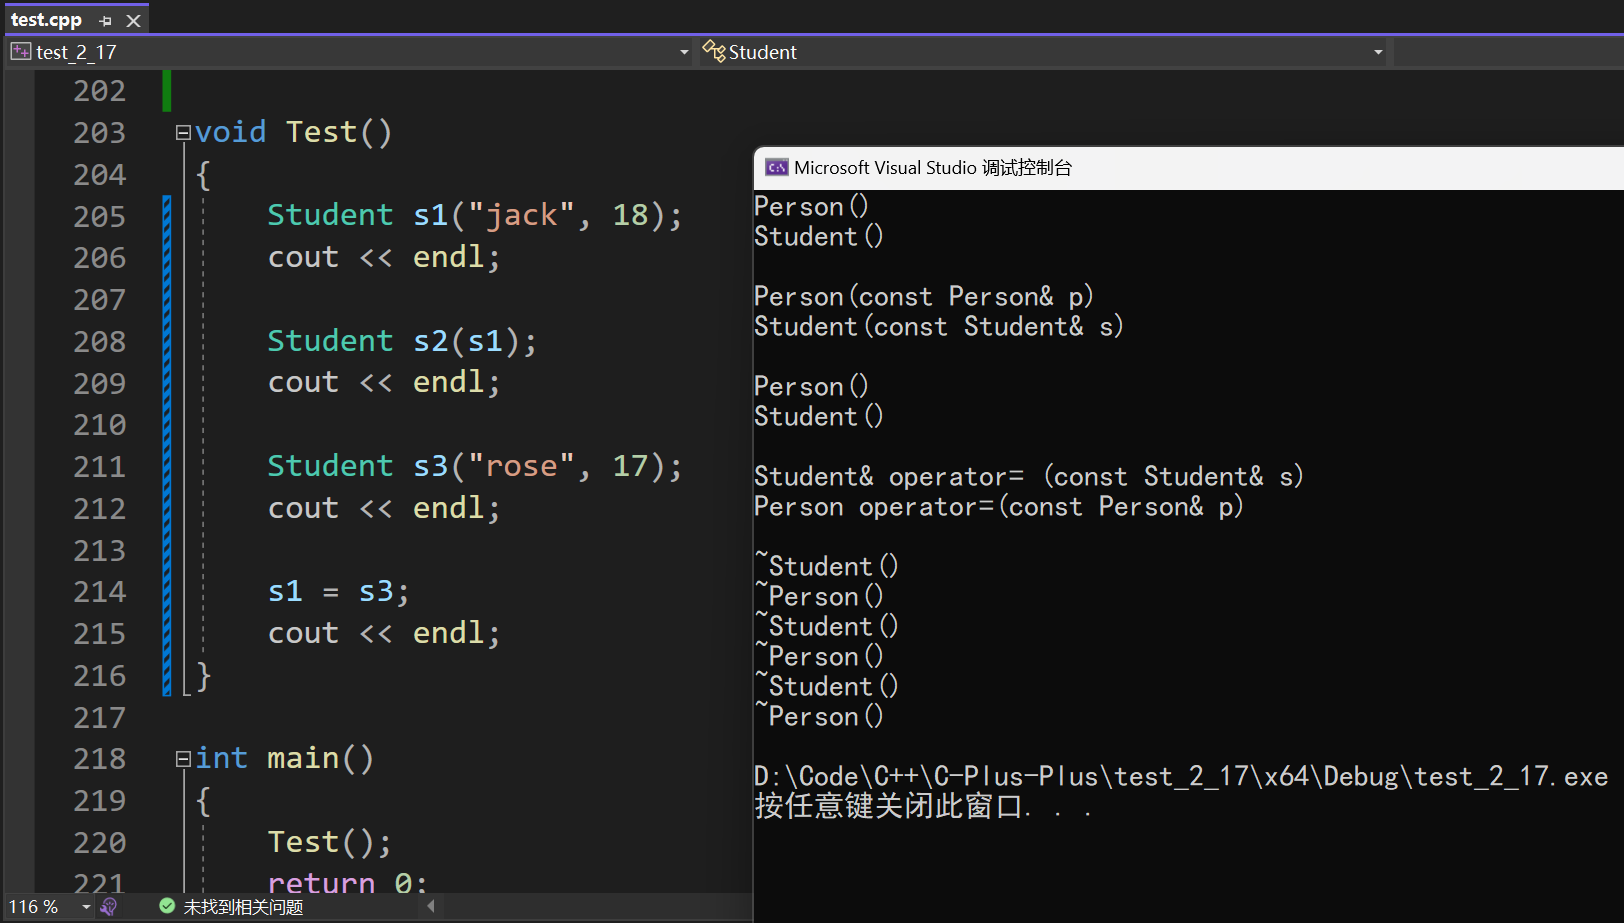The image size is (1624, 923).
Task: Click the 按任意键关闭此窗口 prompt in console
Action: coord(923,806)
